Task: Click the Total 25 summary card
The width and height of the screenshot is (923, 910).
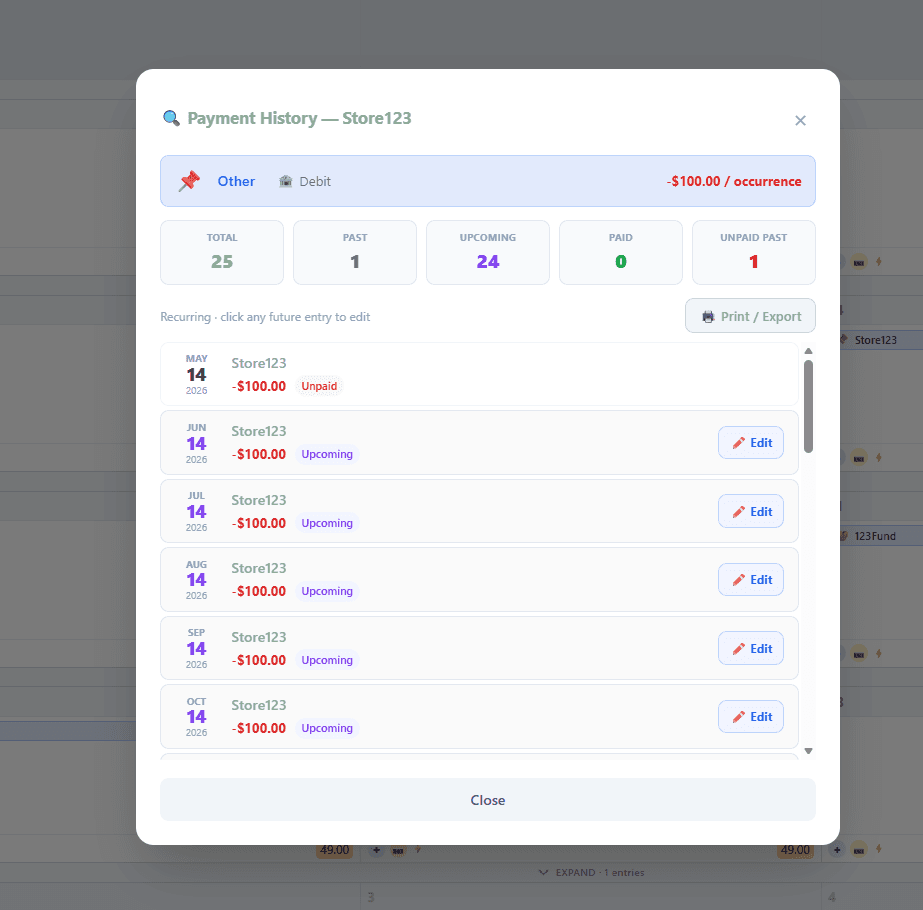Action: pos(222,253)
